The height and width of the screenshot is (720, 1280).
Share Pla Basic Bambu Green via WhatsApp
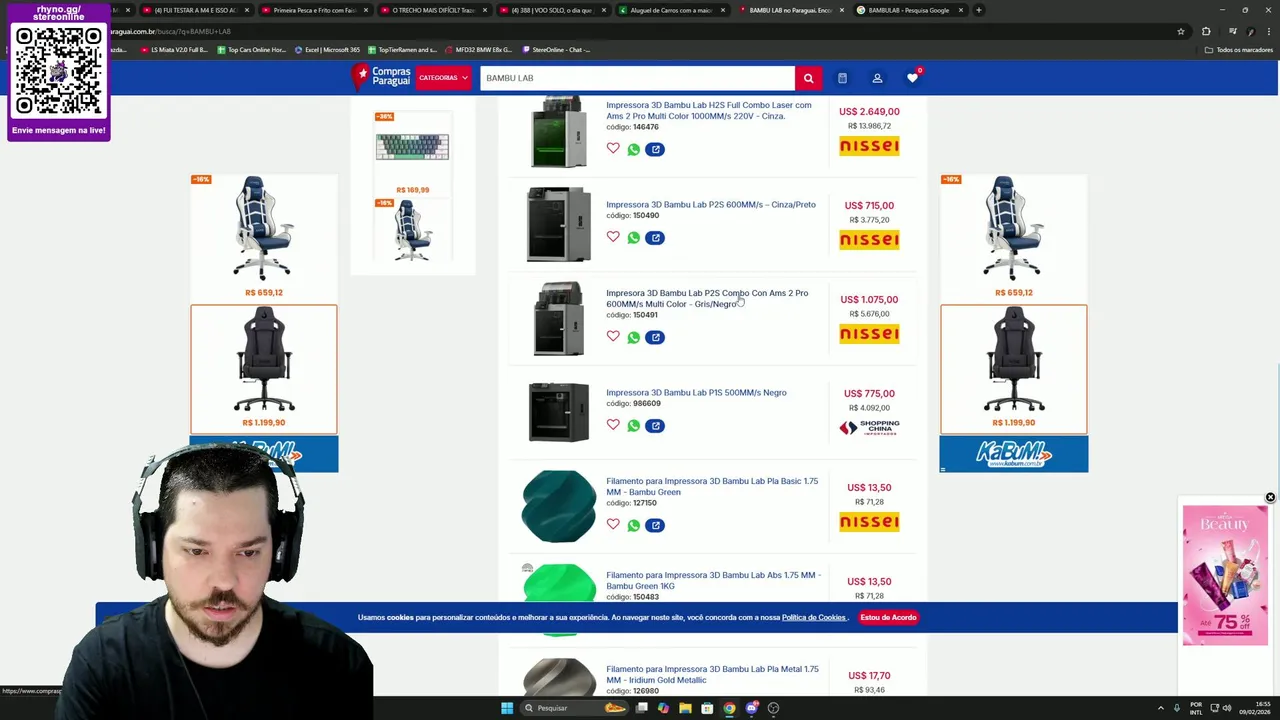[633, 525]
